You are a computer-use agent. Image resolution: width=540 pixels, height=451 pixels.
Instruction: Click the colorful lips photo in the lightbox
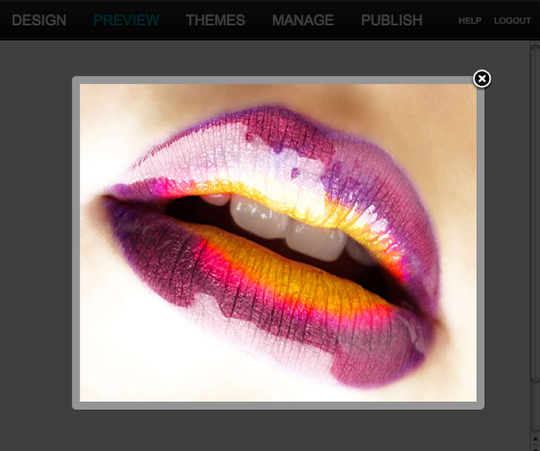[278, 243]
